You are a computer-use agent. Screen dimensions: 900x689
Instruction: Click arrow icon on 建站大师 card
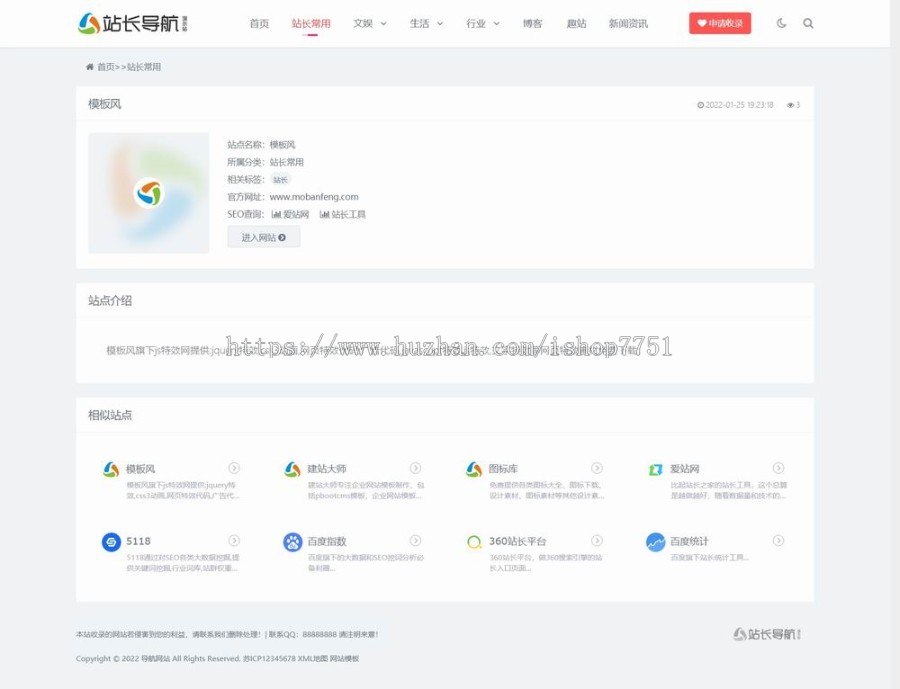[x=416, y=468]
